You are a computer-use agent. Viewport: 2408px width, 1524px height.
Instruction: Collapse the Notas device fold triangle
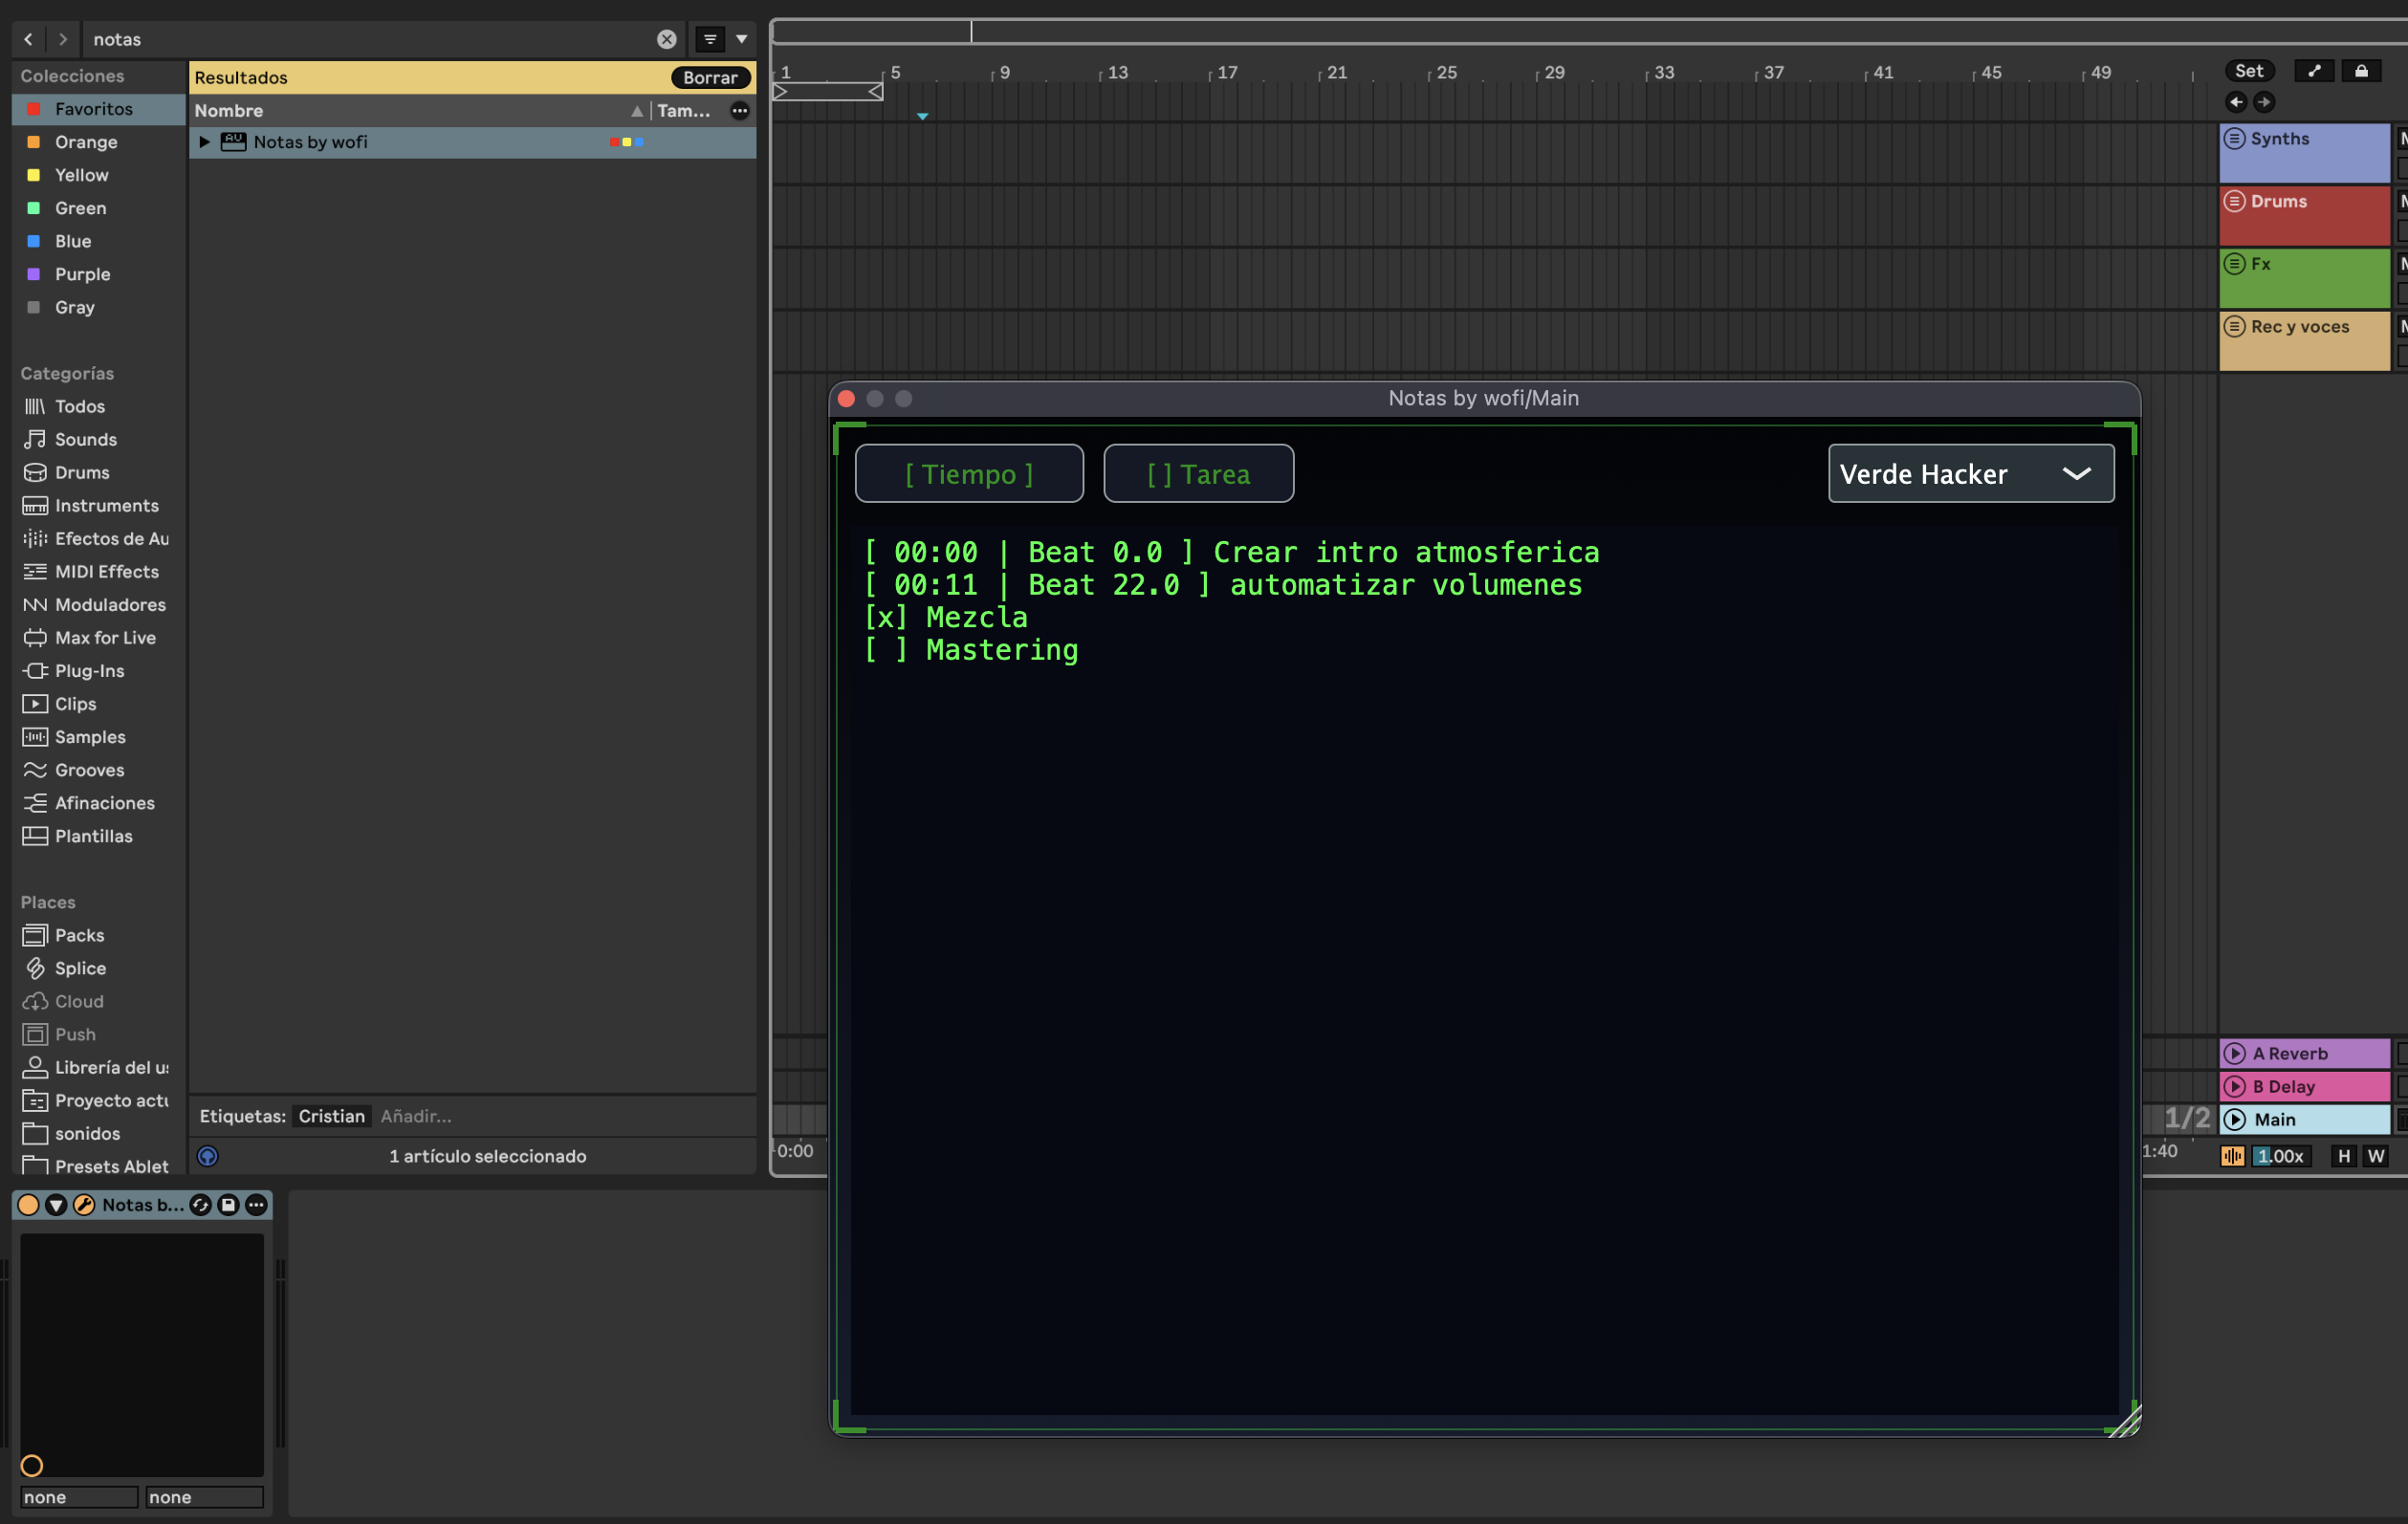pyautogui.click(x=56, y=1205)
